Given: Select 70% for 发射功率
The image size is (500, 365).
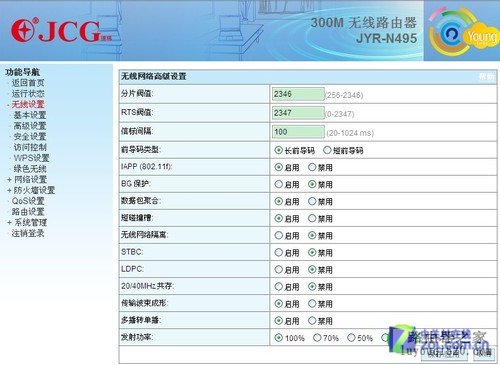Looking at the screenshot, I should coord(317,338).
